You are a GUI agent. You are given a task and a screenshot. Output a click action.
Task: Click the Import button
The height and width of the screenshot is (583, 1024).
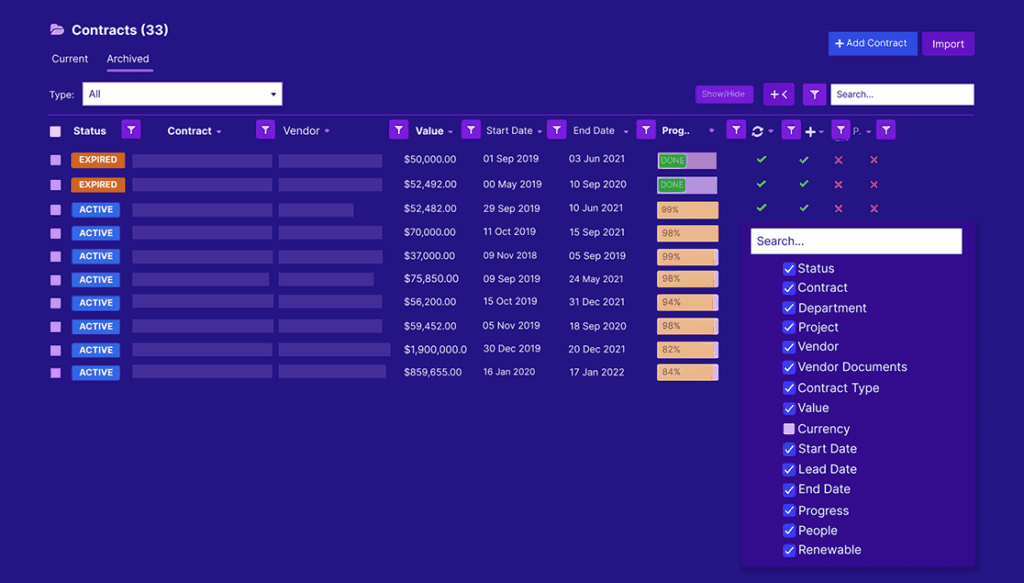point(947,44)
